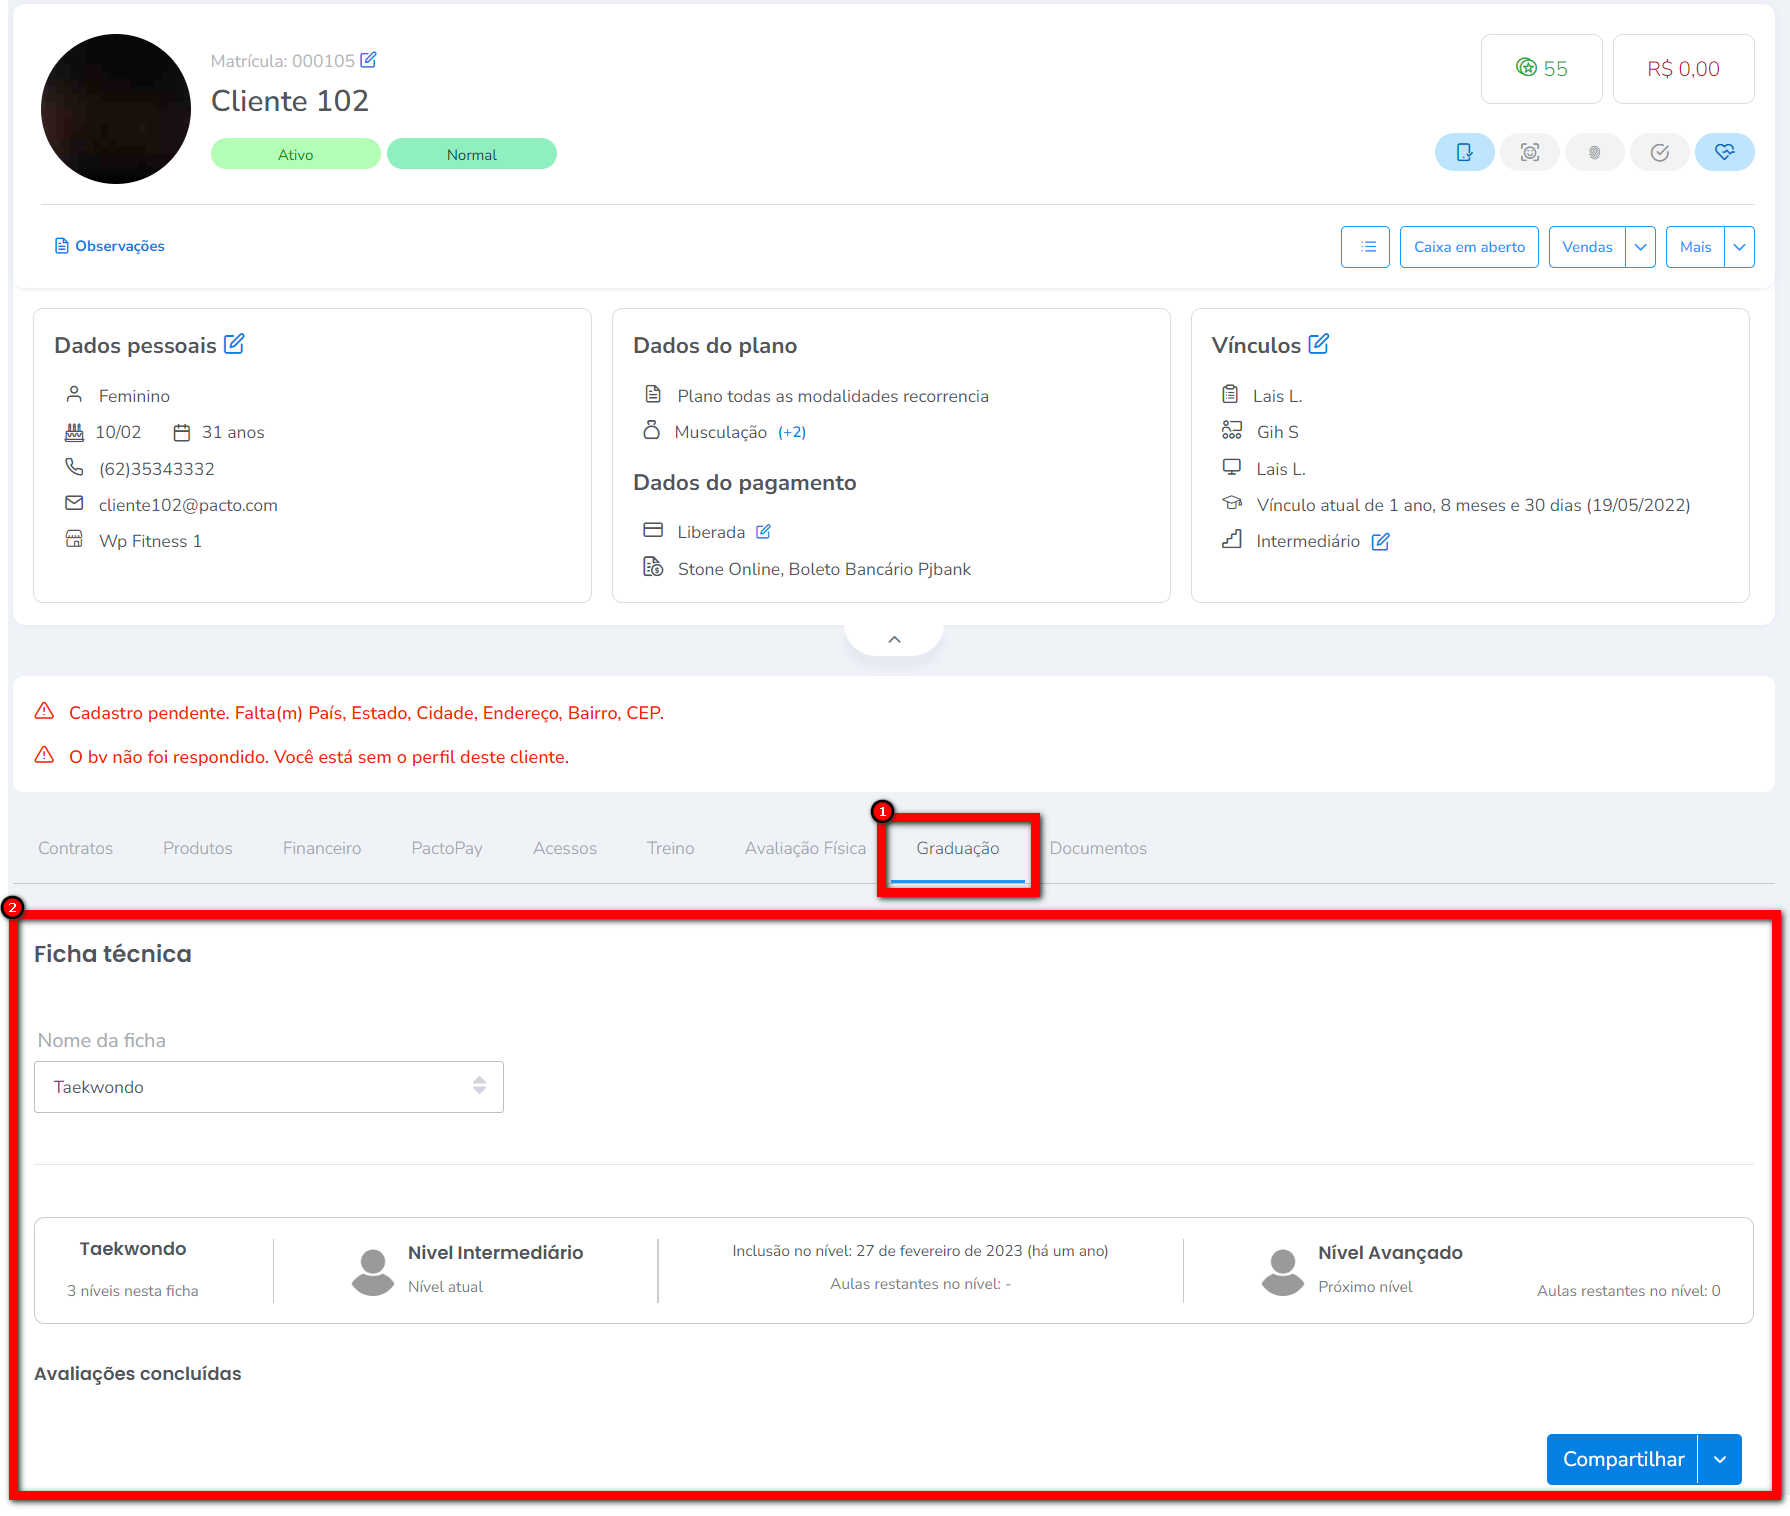Edit the Intermediário level icon

1380,541
